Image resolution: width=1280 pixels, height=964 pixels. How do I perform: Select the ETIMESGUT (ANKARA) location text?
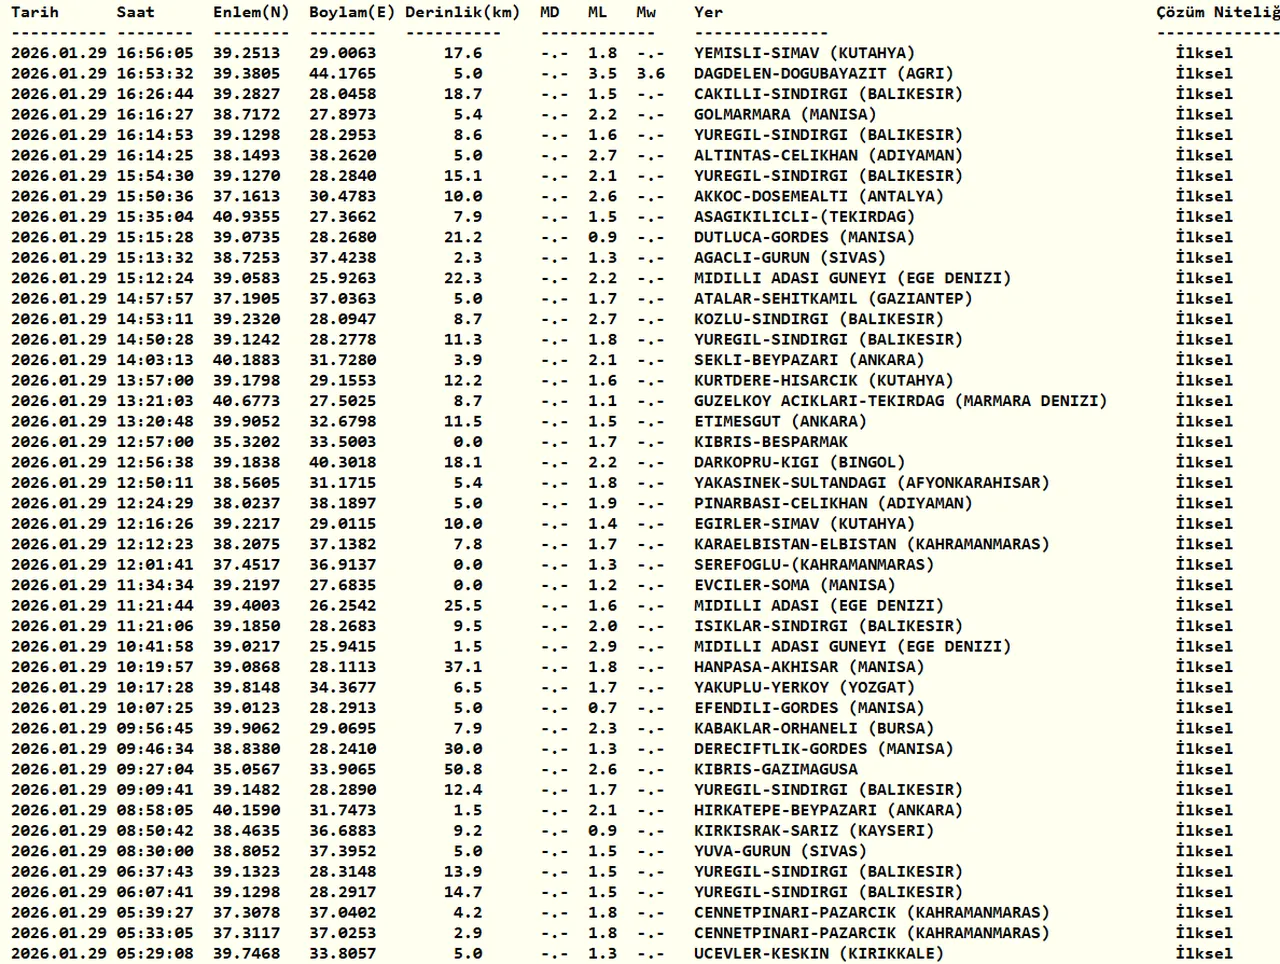click(780, 421)
